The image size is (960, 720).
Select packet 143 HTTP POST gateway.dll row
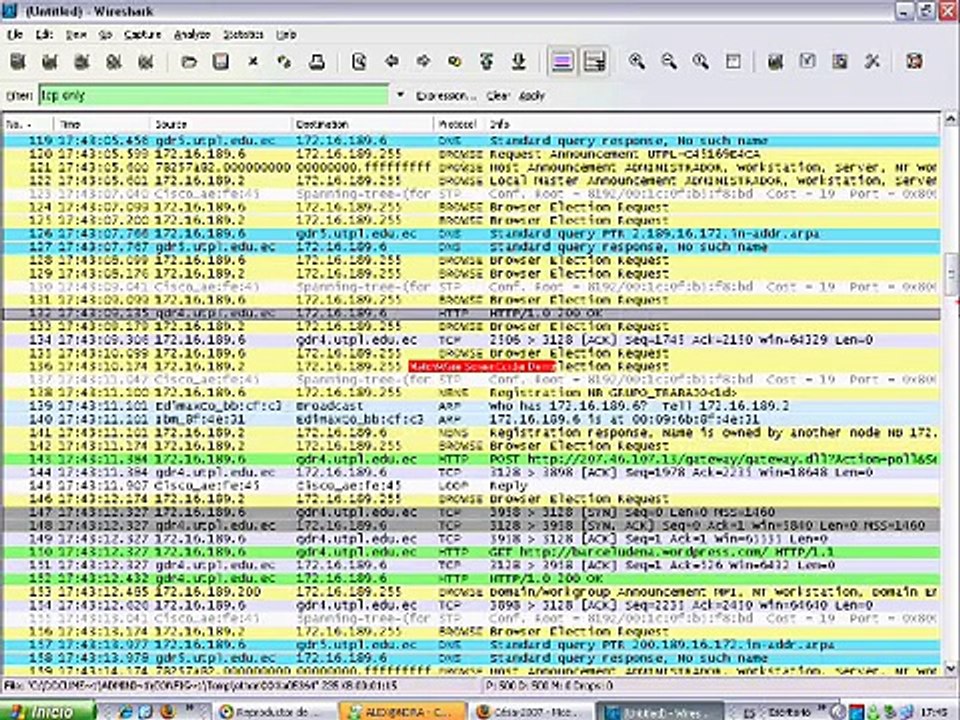pos(471,459)
